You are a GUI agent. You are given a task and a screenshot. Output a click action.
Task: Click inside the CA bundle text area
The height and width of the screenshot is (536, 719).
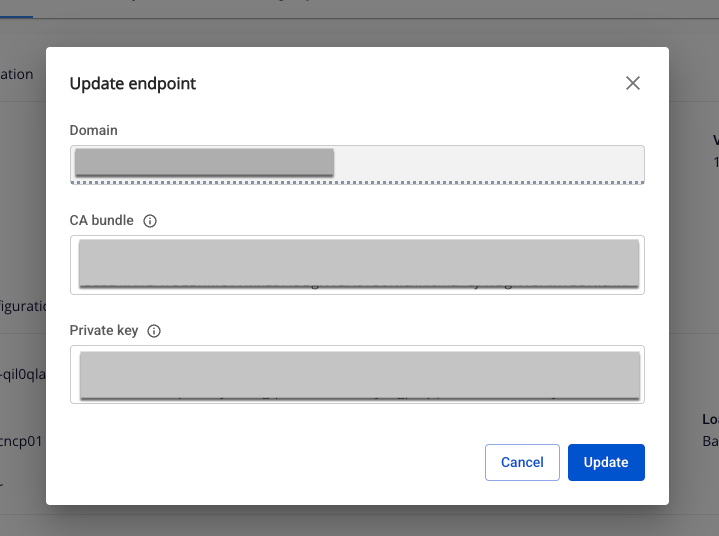357,264
